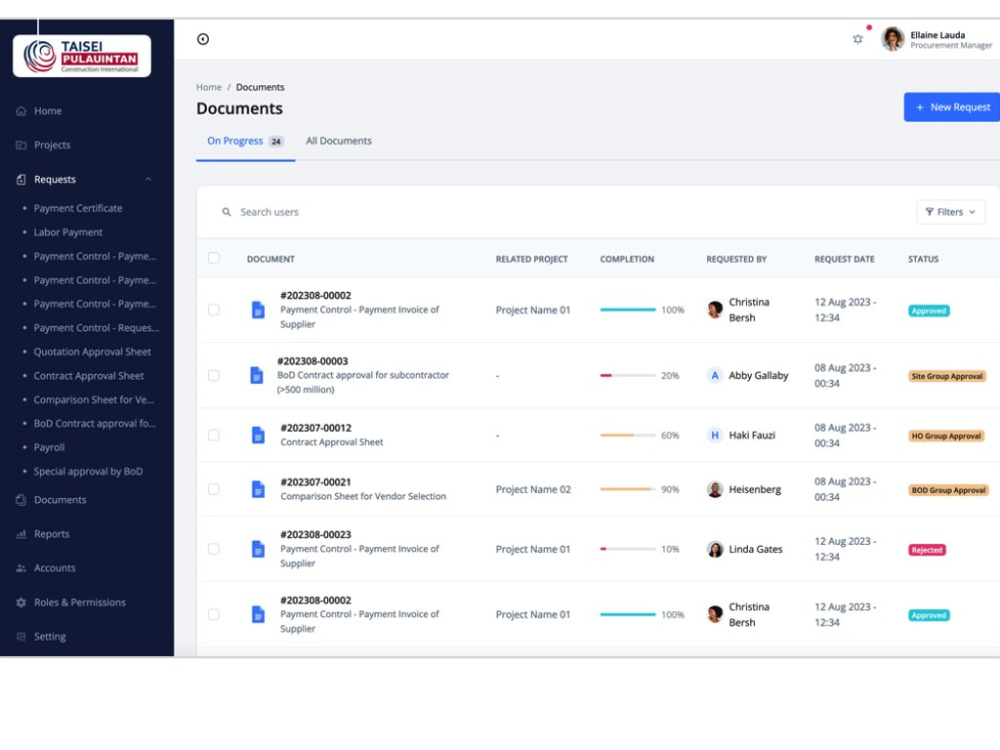Viewport: 1000px width, 750px height.
Task: Click Haki Fauzi's initial avatar
Action: pyautogui.click(x=715, y=436)
